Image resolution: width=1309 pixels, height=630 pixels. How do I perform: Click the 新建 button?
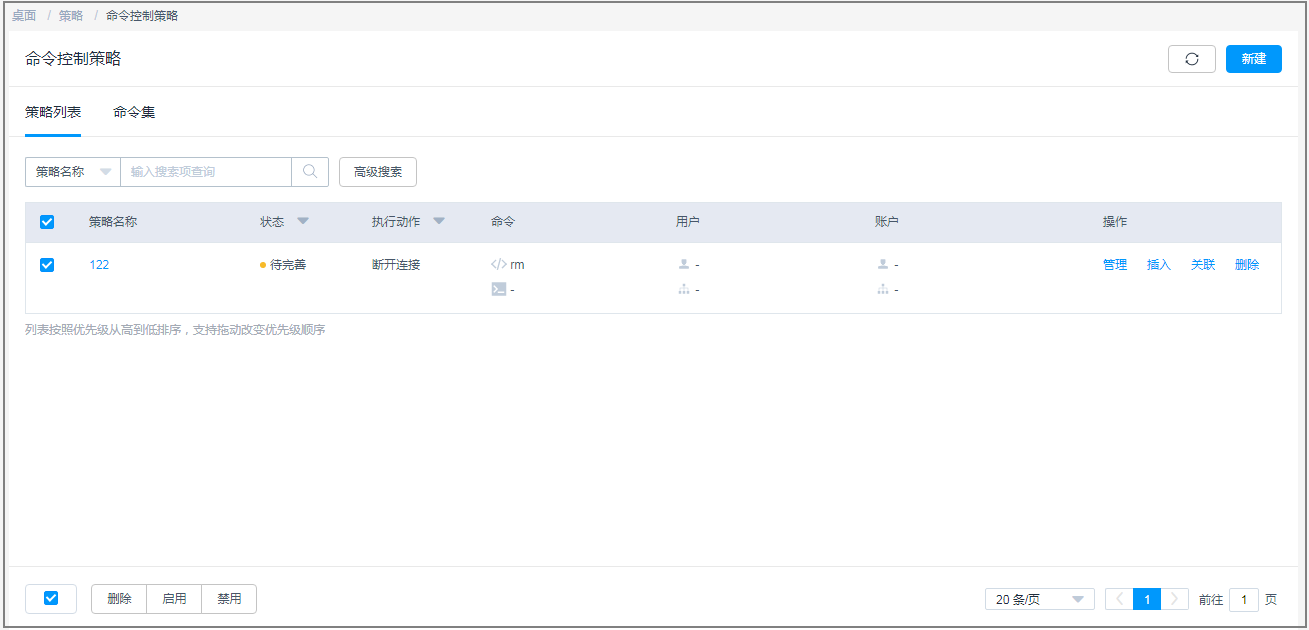[x=1254, y=59]
